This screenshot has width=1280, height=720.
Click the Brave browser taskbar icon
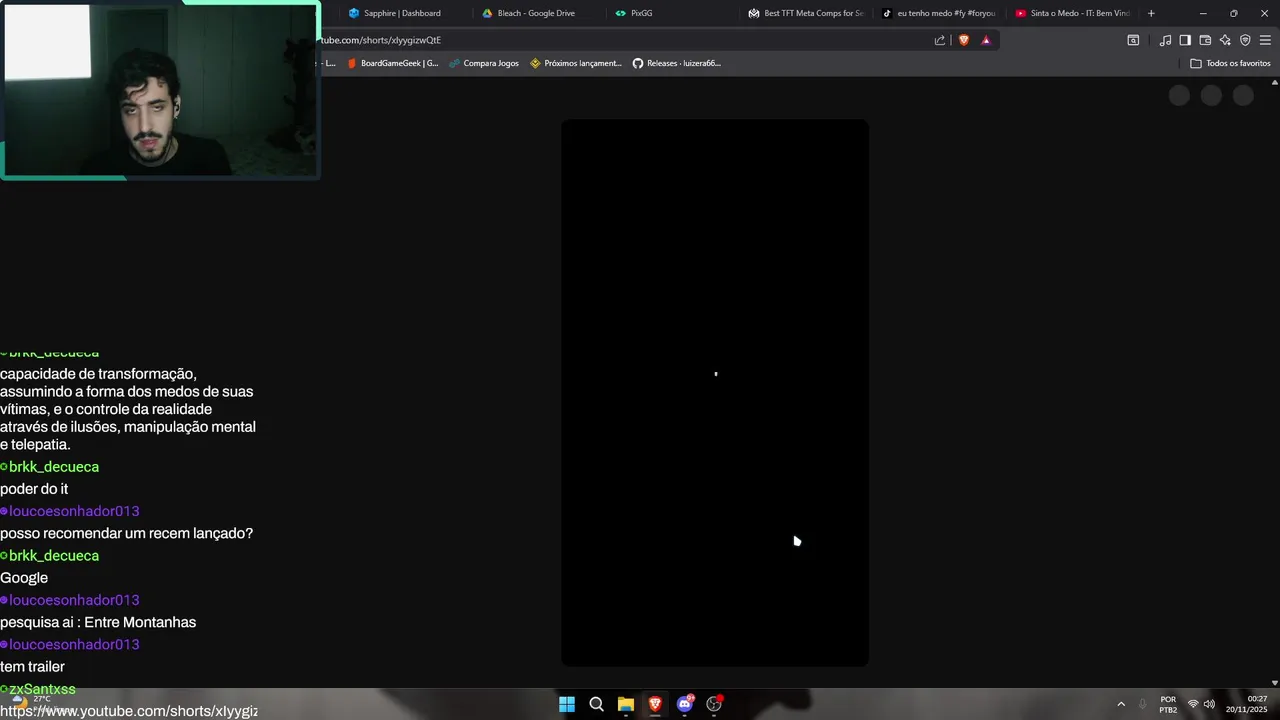coord(655,704)
